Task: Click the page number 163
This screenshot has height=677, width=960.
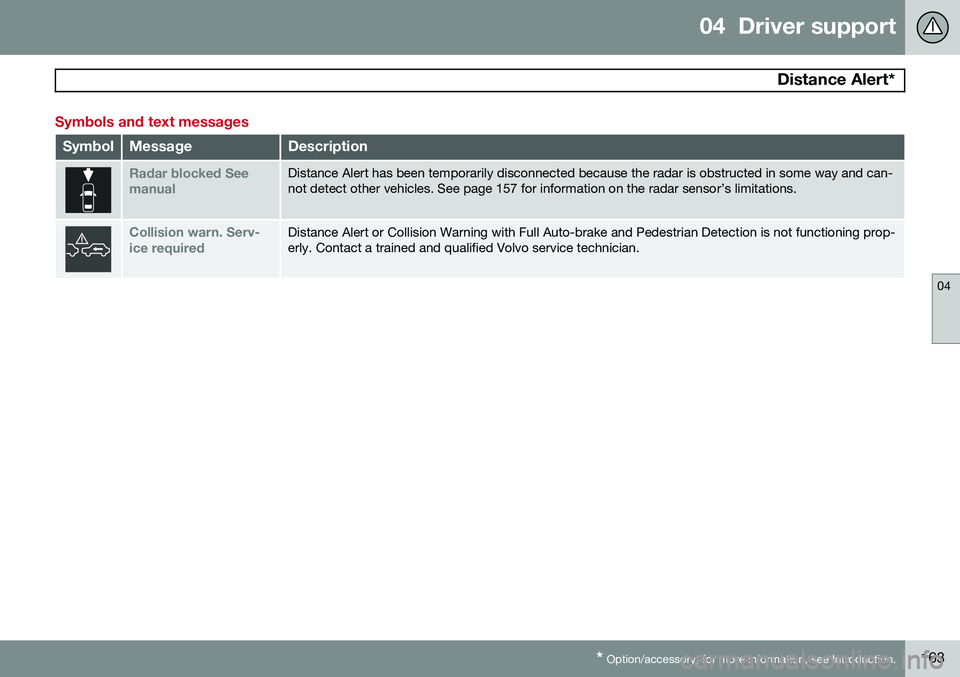Action: click(932, 657)
